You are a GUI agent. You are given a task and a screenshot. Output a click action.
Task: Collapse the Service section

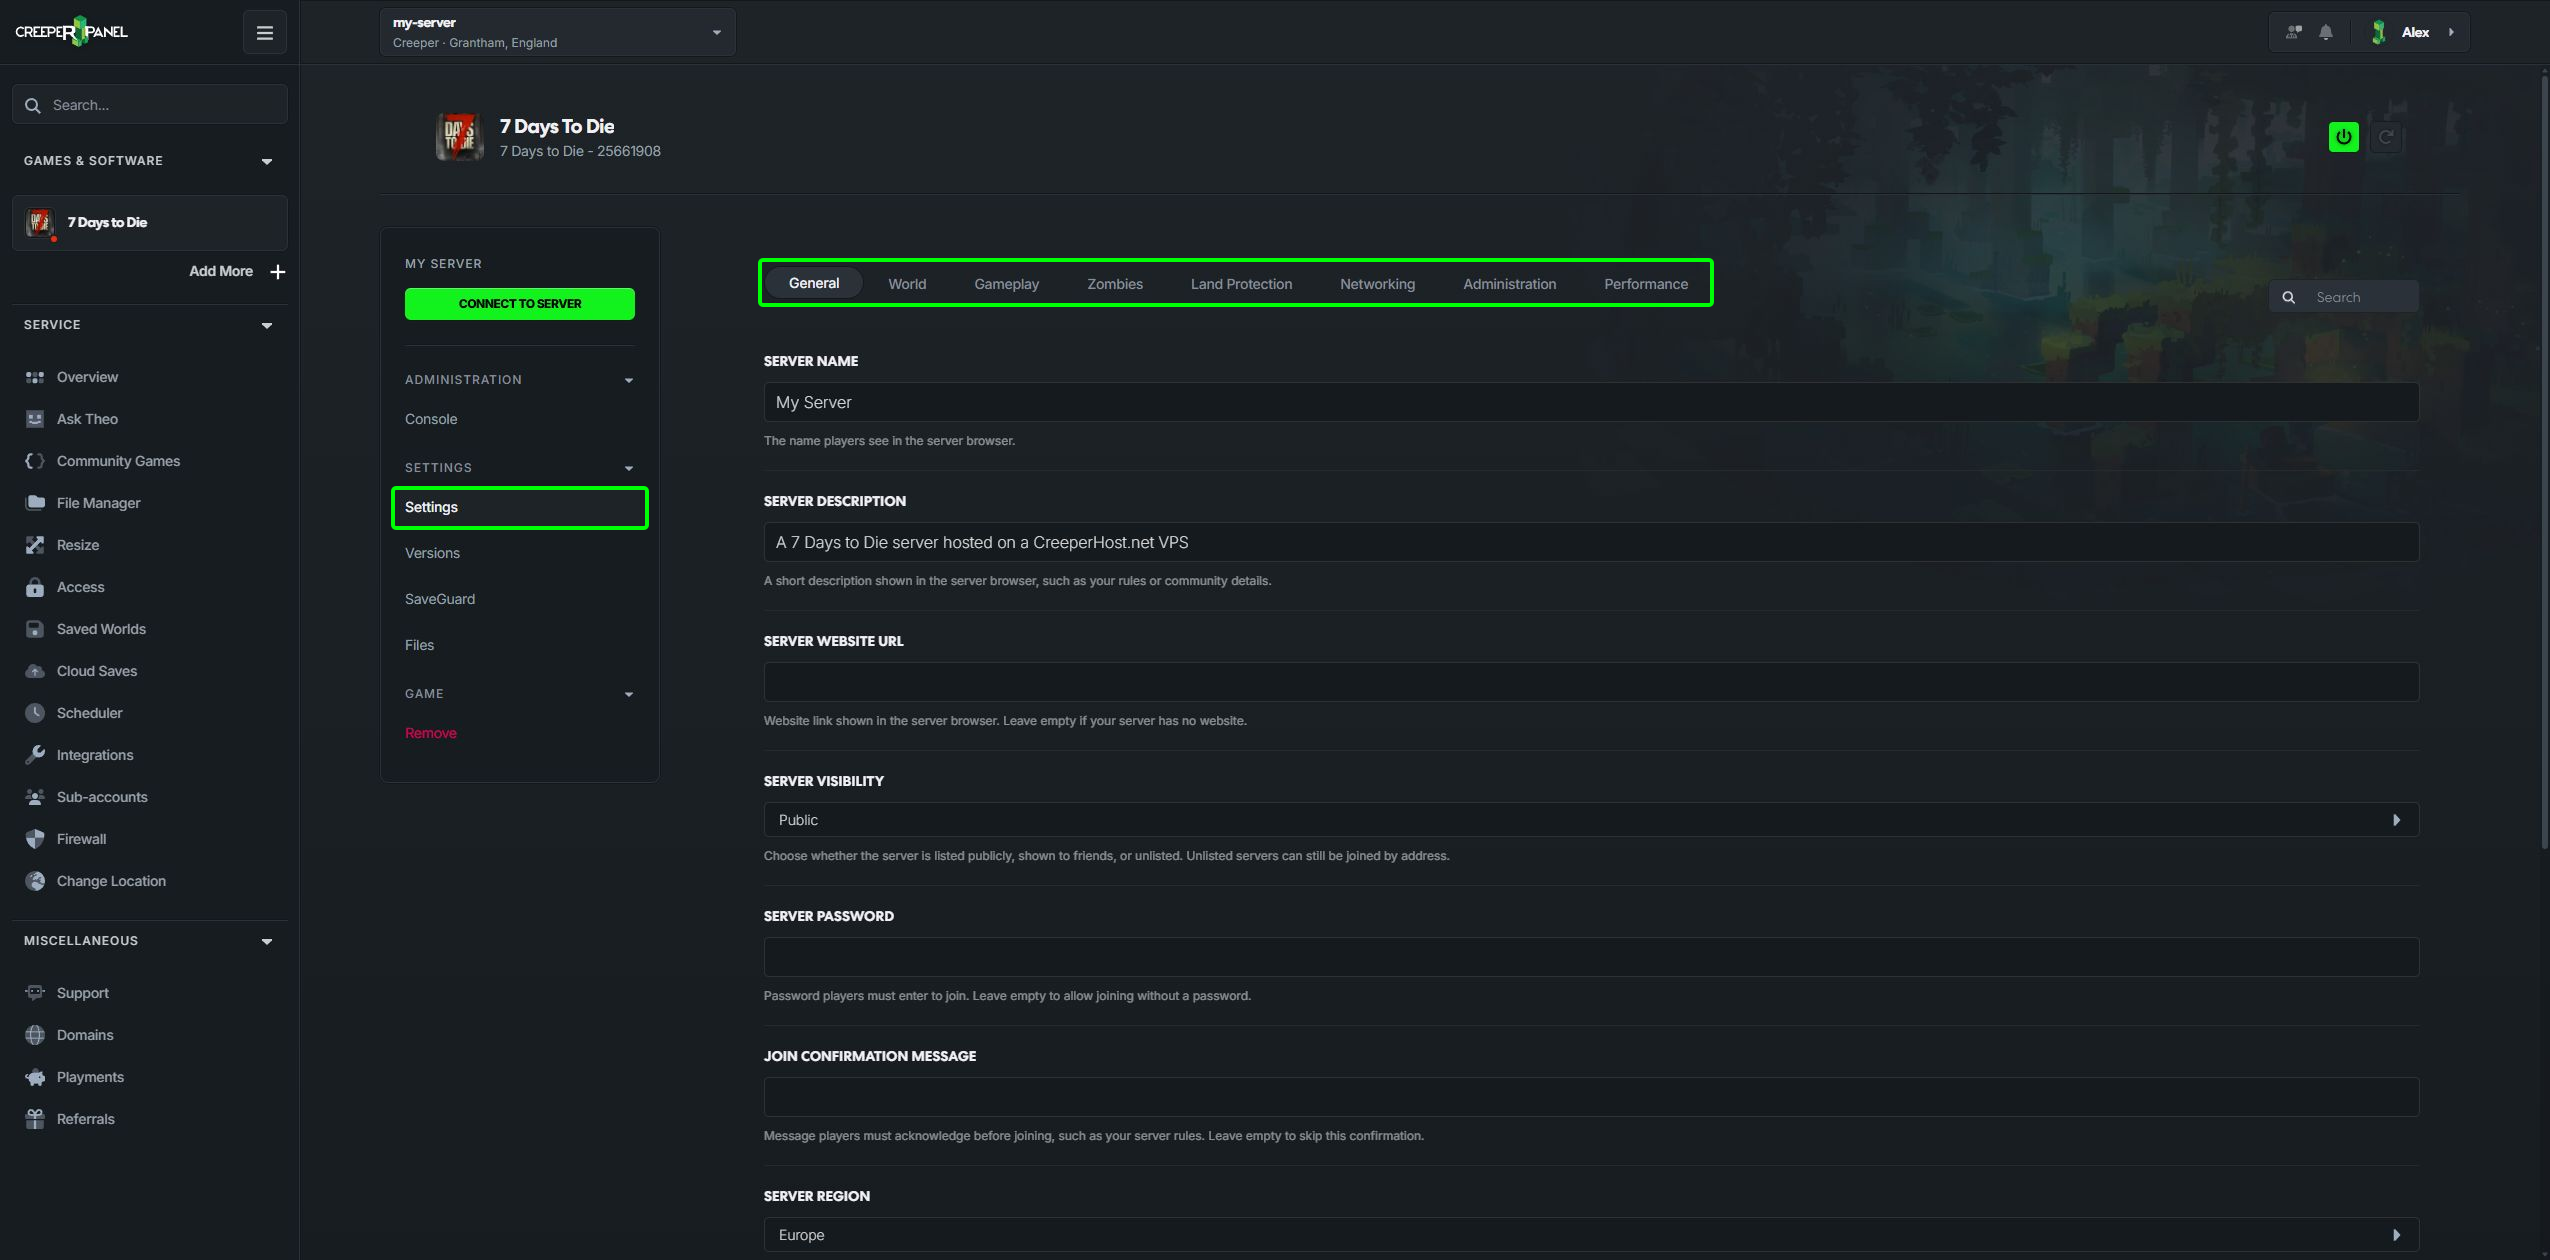pyautogui.click(x=267, y=326)
